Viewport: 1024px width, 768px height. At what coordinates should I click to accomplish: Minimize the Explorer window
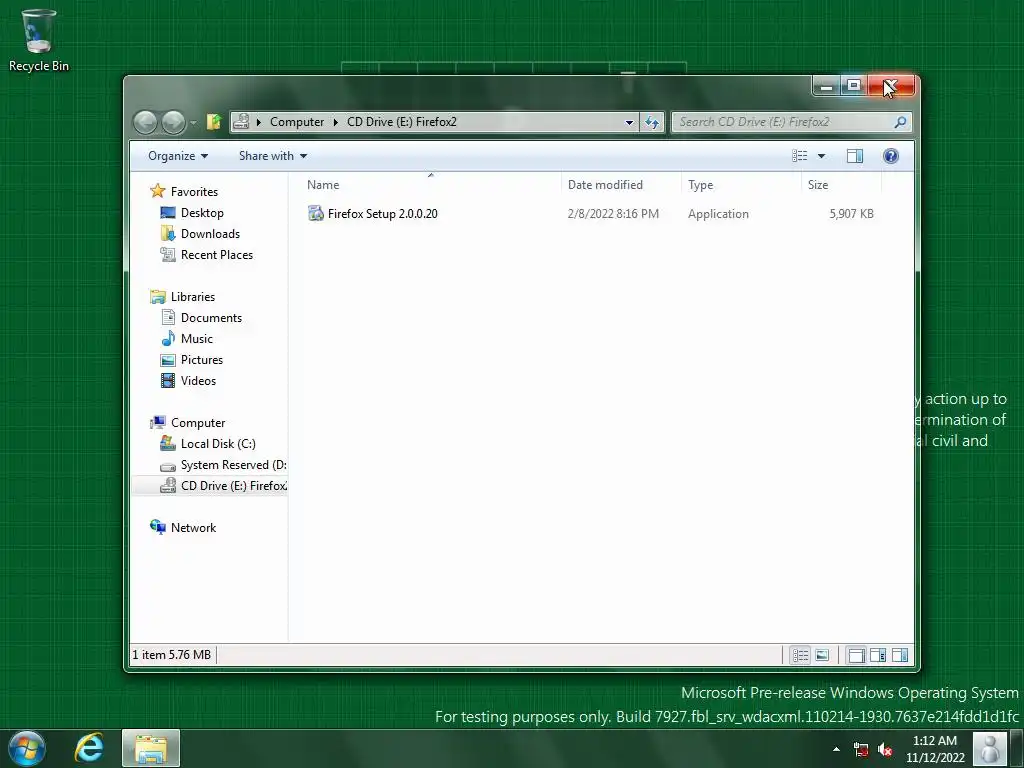(x=826, y=86)
